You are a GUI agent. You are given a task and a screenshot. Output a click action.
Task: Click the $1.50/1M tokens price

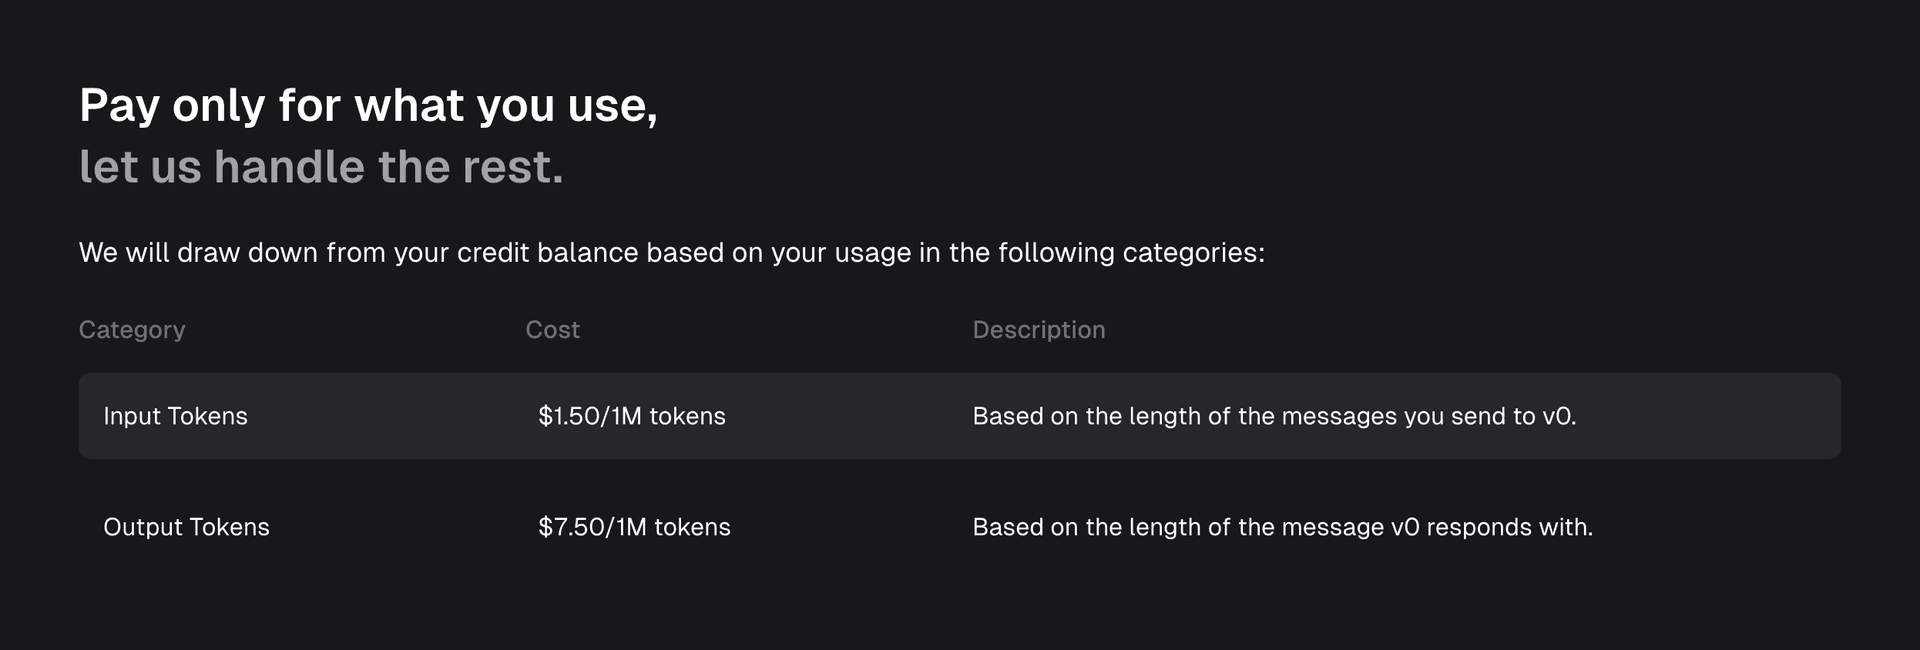631,416
